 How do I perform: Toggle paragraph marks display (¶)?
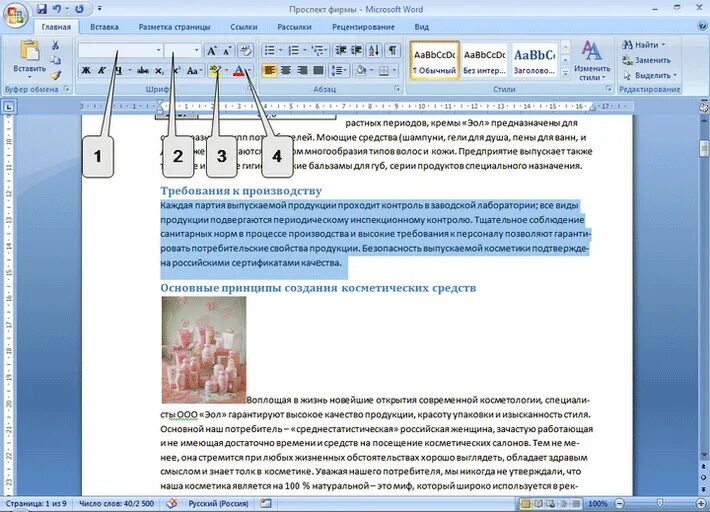(393, 50)
